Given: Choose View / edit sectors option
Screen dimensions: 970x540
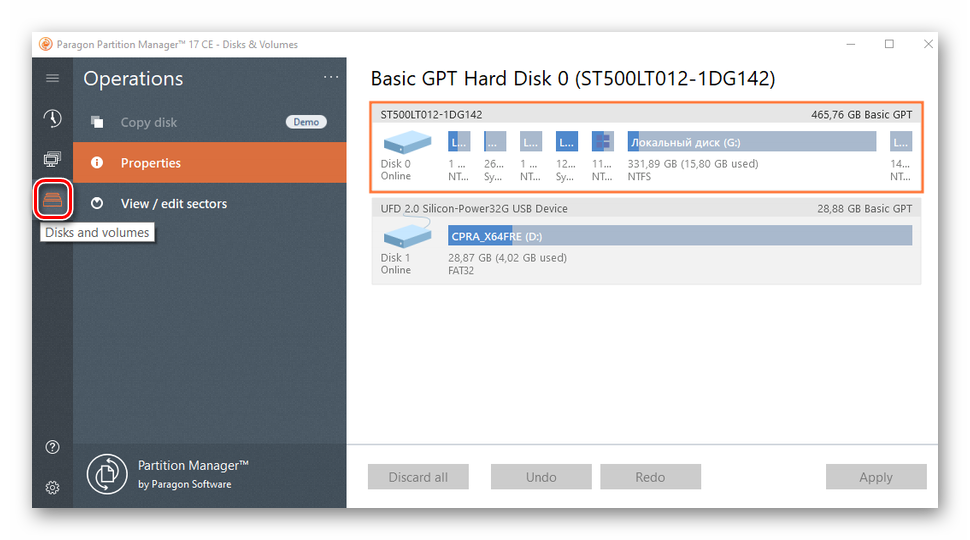Looking at the screenshot, I should (173, 203).
